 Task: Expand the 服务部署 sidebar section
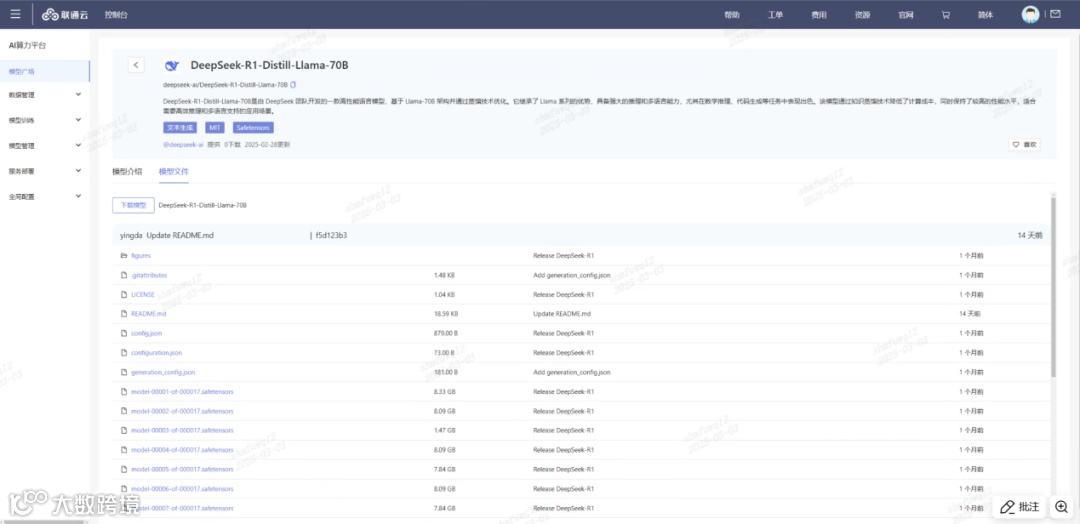coord(45,171)
